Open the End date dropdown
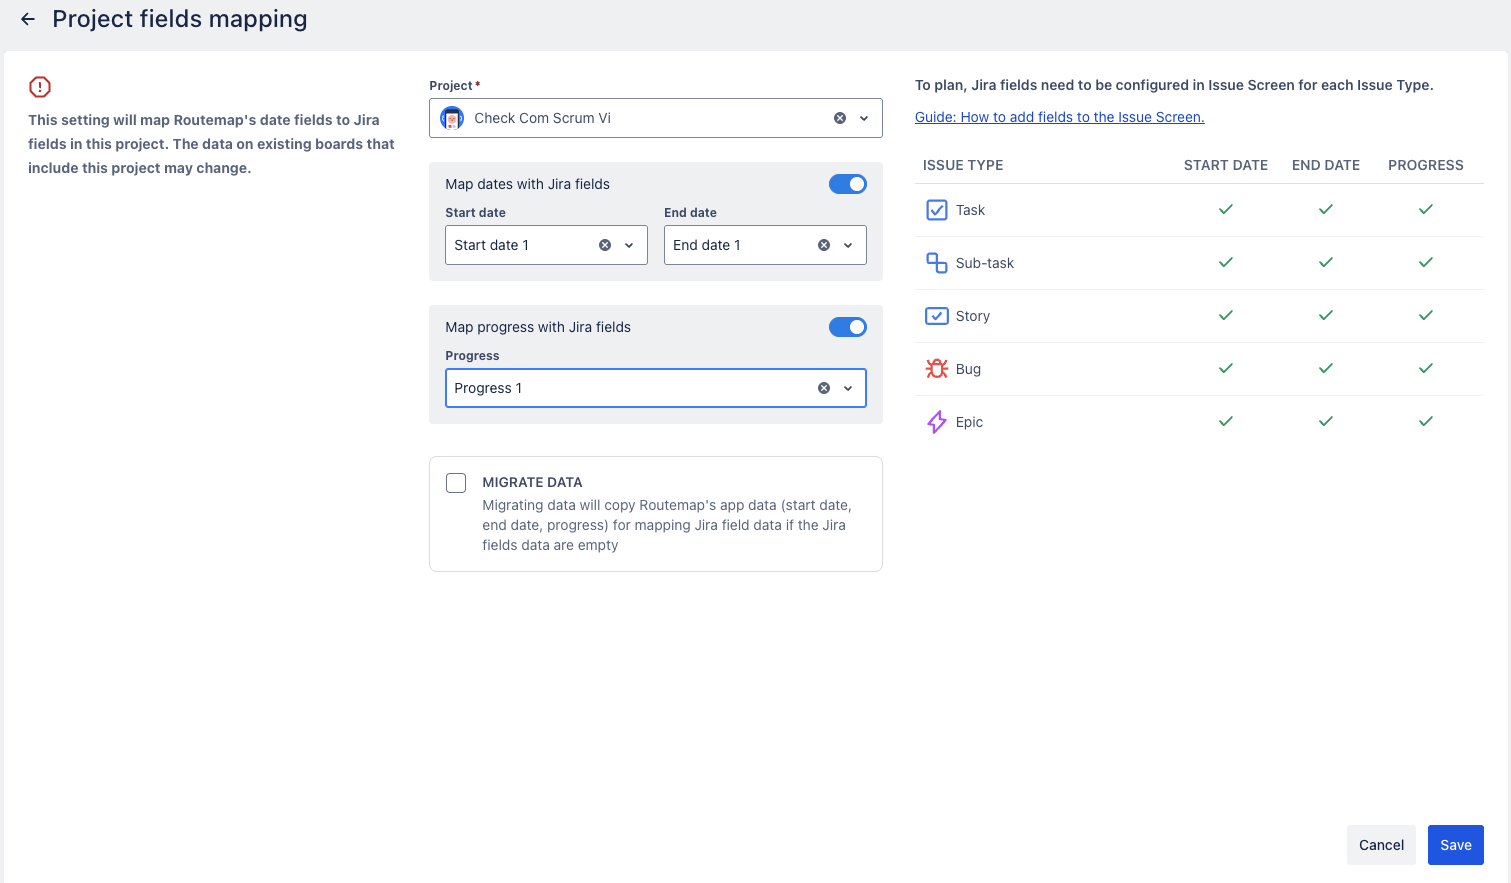The width and height of the screenshot is (1511, 883). (x=848, y=245)
